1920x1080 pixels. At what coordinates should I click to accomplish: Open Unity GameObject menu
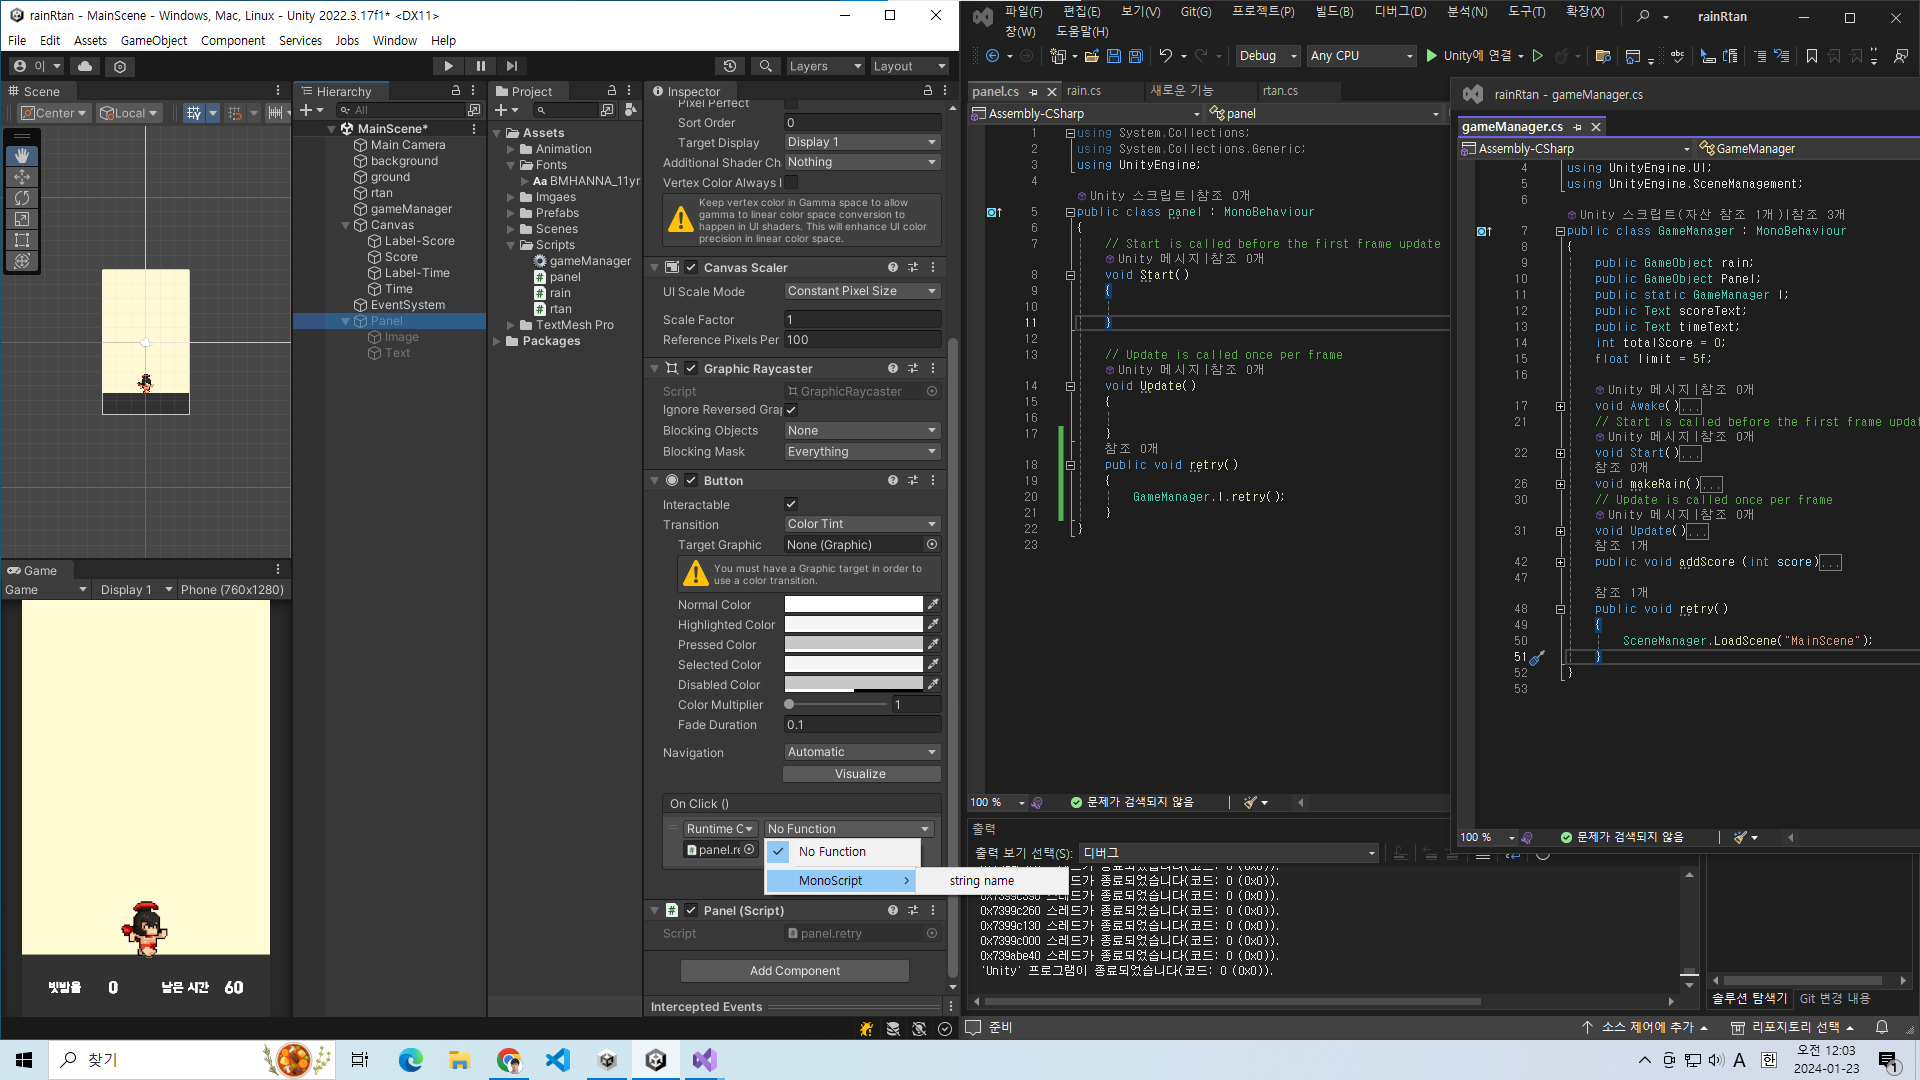(154, 41)
